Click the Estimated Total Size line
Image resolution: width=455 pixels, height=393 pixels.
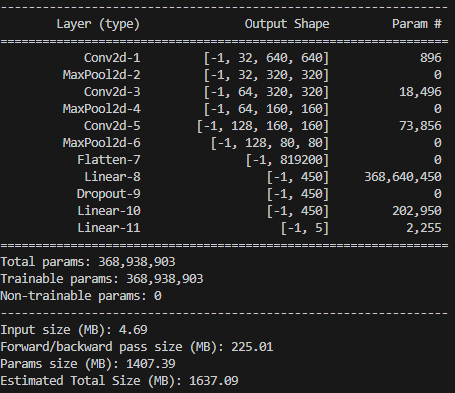120,381
